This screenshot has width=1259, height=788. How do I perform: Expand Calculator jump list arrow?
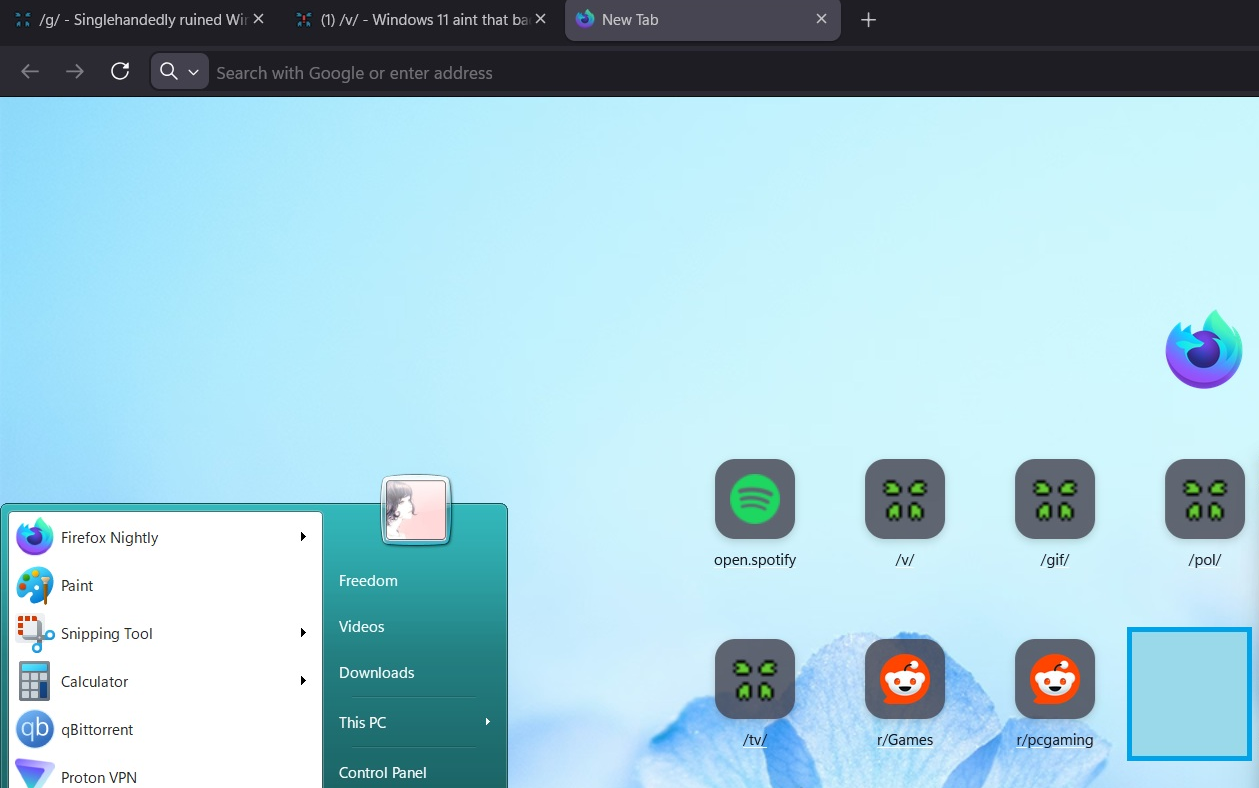point(303,681)
